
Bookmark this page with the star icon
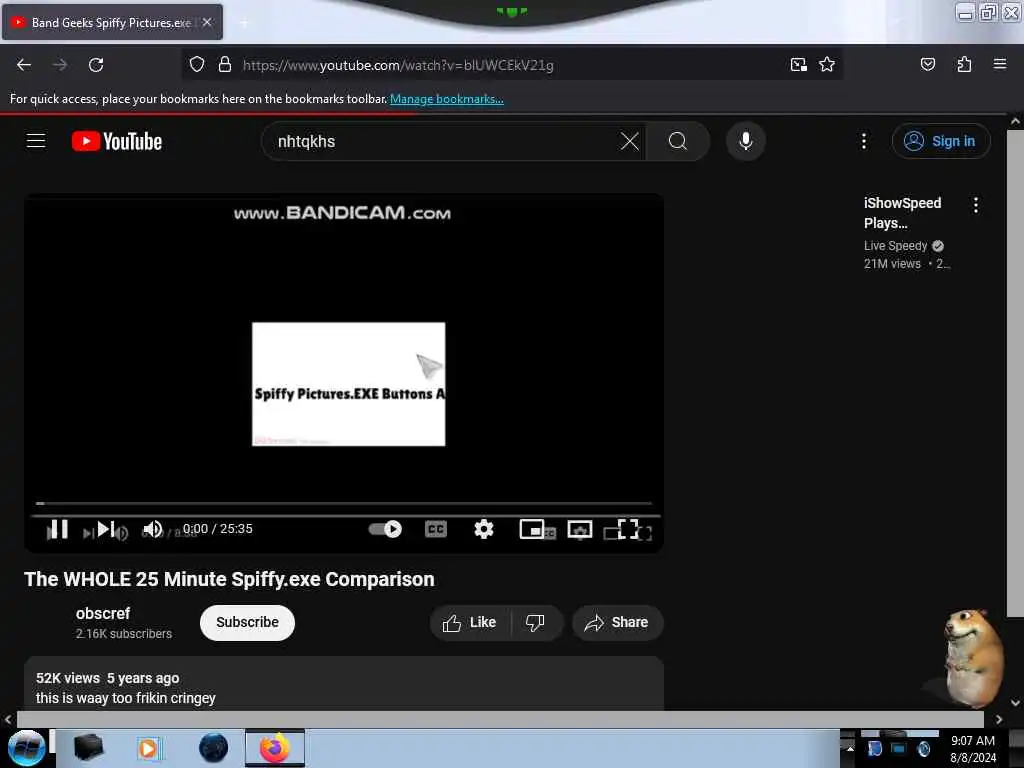click(x=827, y=65)
